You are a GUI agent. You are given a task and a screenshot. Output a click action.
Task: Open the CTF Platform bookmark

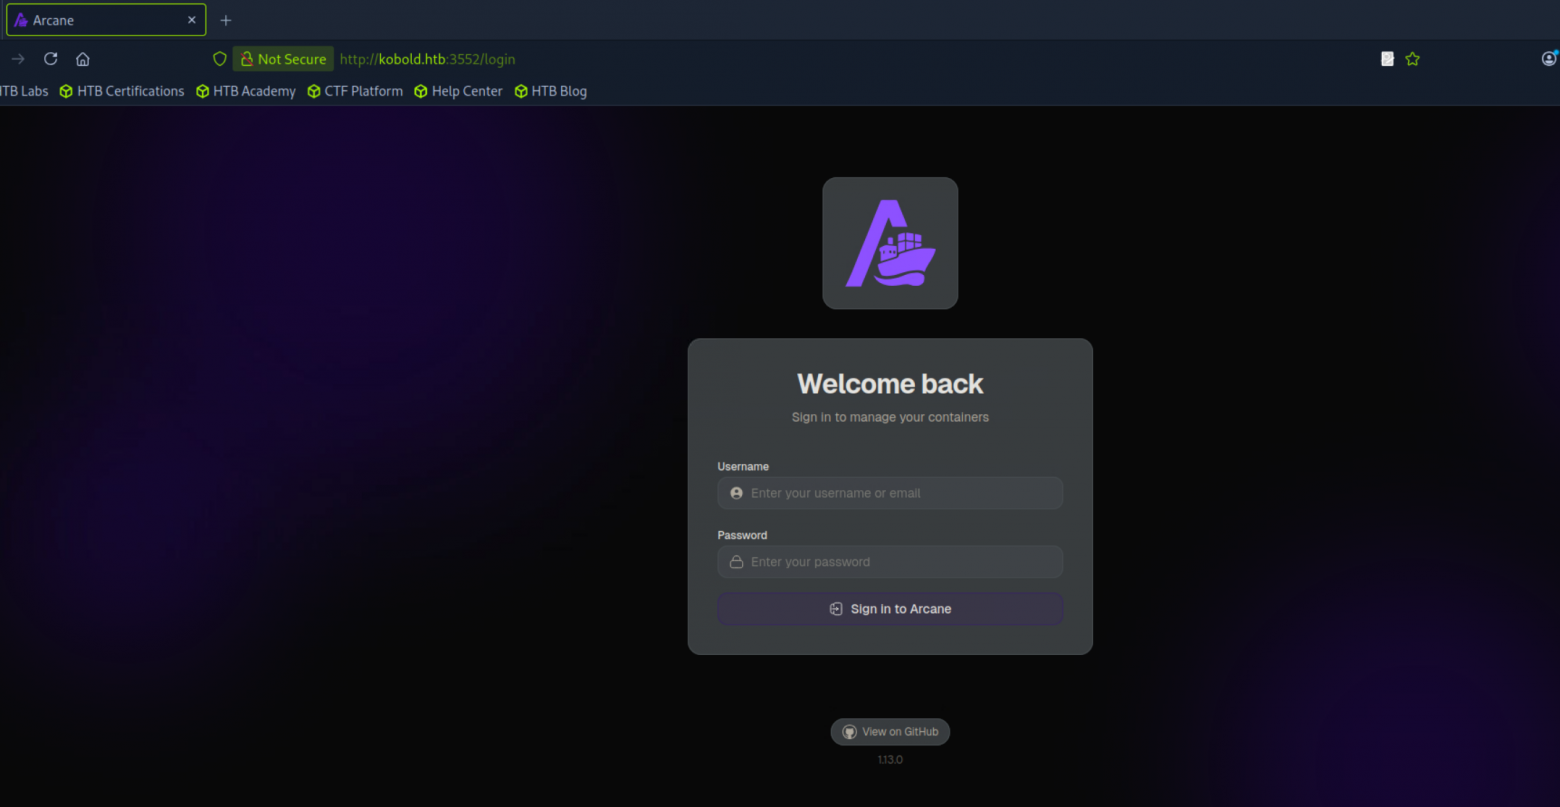click(355, 91)
